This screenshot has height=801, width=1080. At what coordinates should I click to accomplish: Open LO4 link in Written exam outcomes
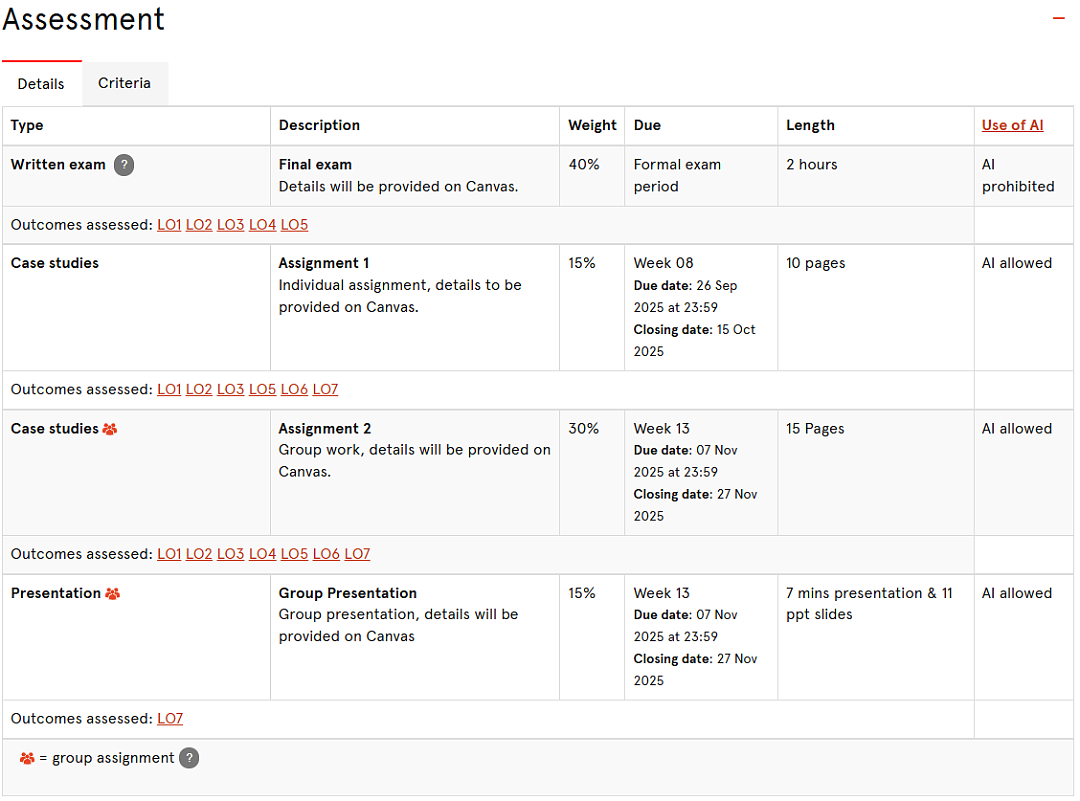(x=262, y=225)
